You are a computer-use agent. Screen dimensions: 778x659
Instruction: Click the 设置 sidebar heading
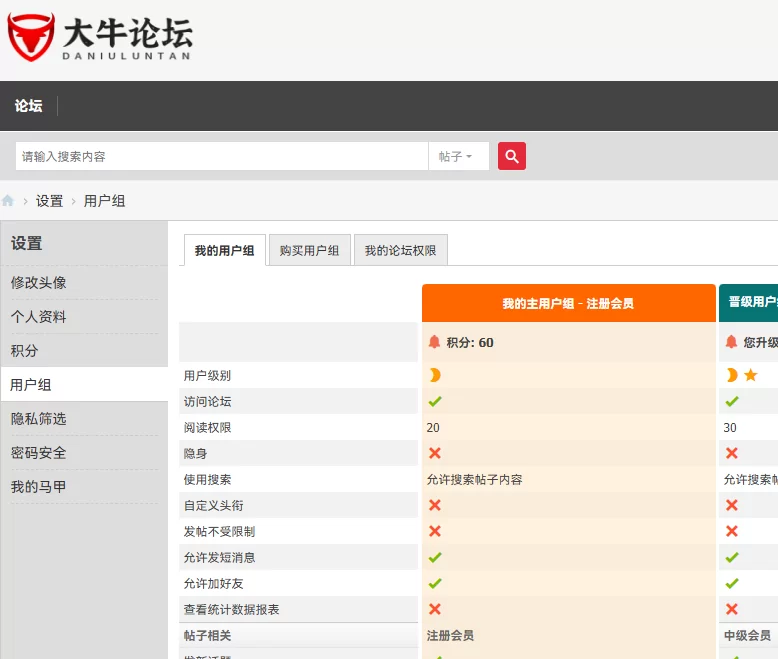(27, 243)
